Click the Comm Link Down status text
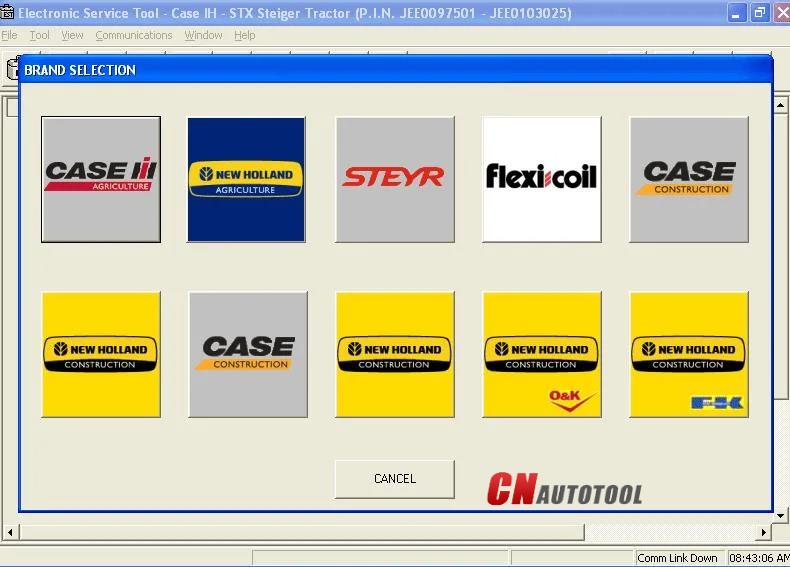 point(677,558)
